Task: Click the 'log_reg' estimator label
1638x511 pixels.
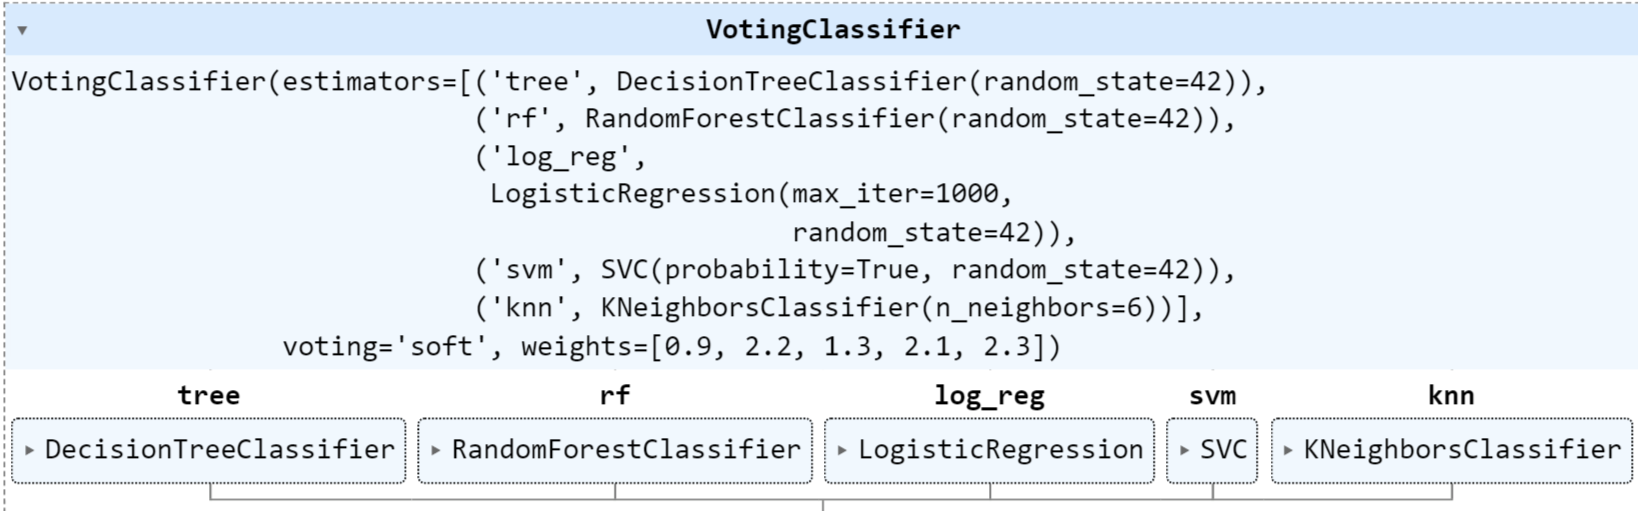Action: [990, 396]
